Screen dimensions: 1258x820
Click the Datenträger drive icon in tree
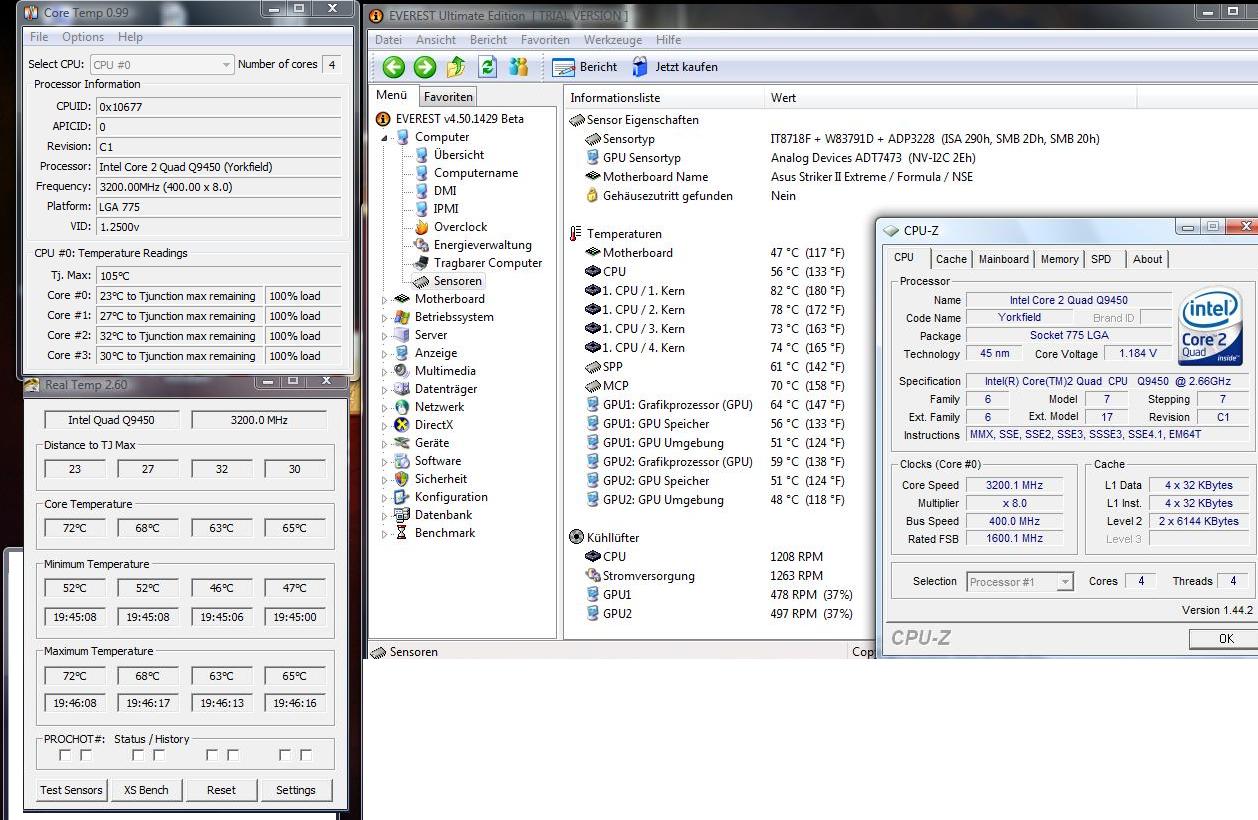pos(403,389)
